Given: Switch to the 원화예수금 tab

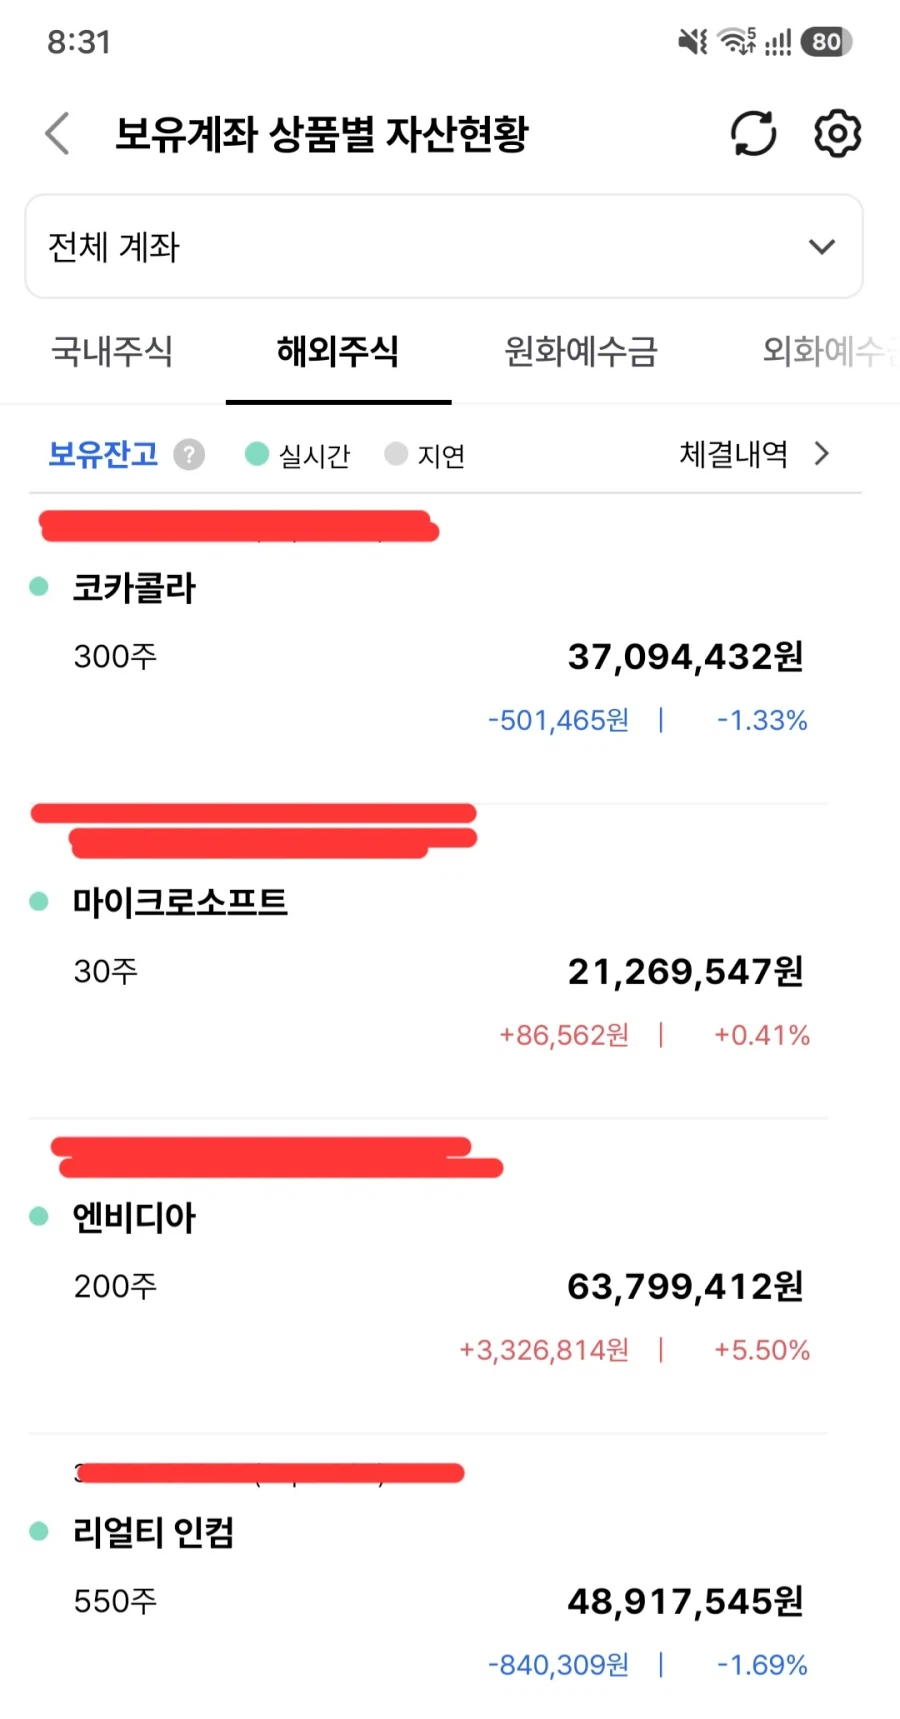Looking at the screenshot, I should (580, 351).
